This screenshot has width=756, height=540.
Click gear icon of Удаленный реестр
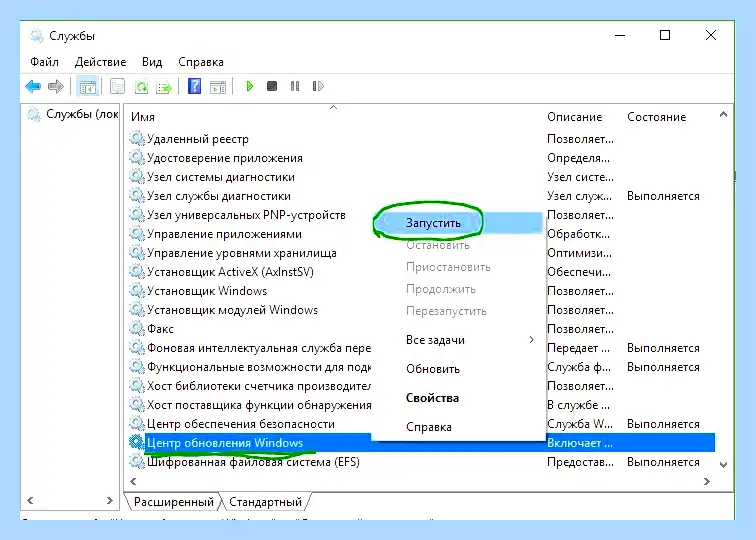click(x=137, y=139)
